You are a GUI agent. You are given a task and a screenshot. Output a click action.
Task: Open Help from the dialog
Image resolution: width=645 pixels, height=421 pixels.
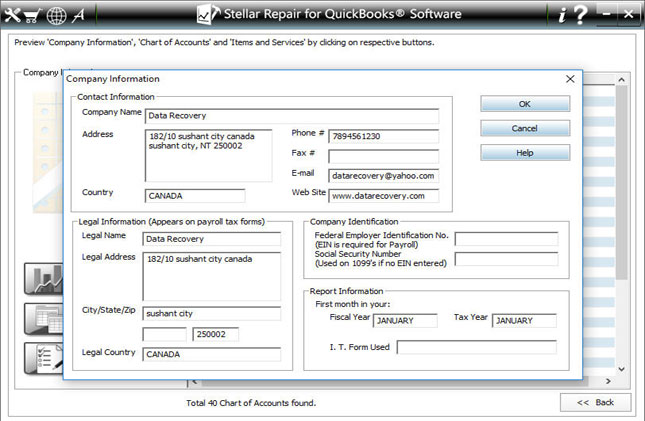click(x=525, y=152)
